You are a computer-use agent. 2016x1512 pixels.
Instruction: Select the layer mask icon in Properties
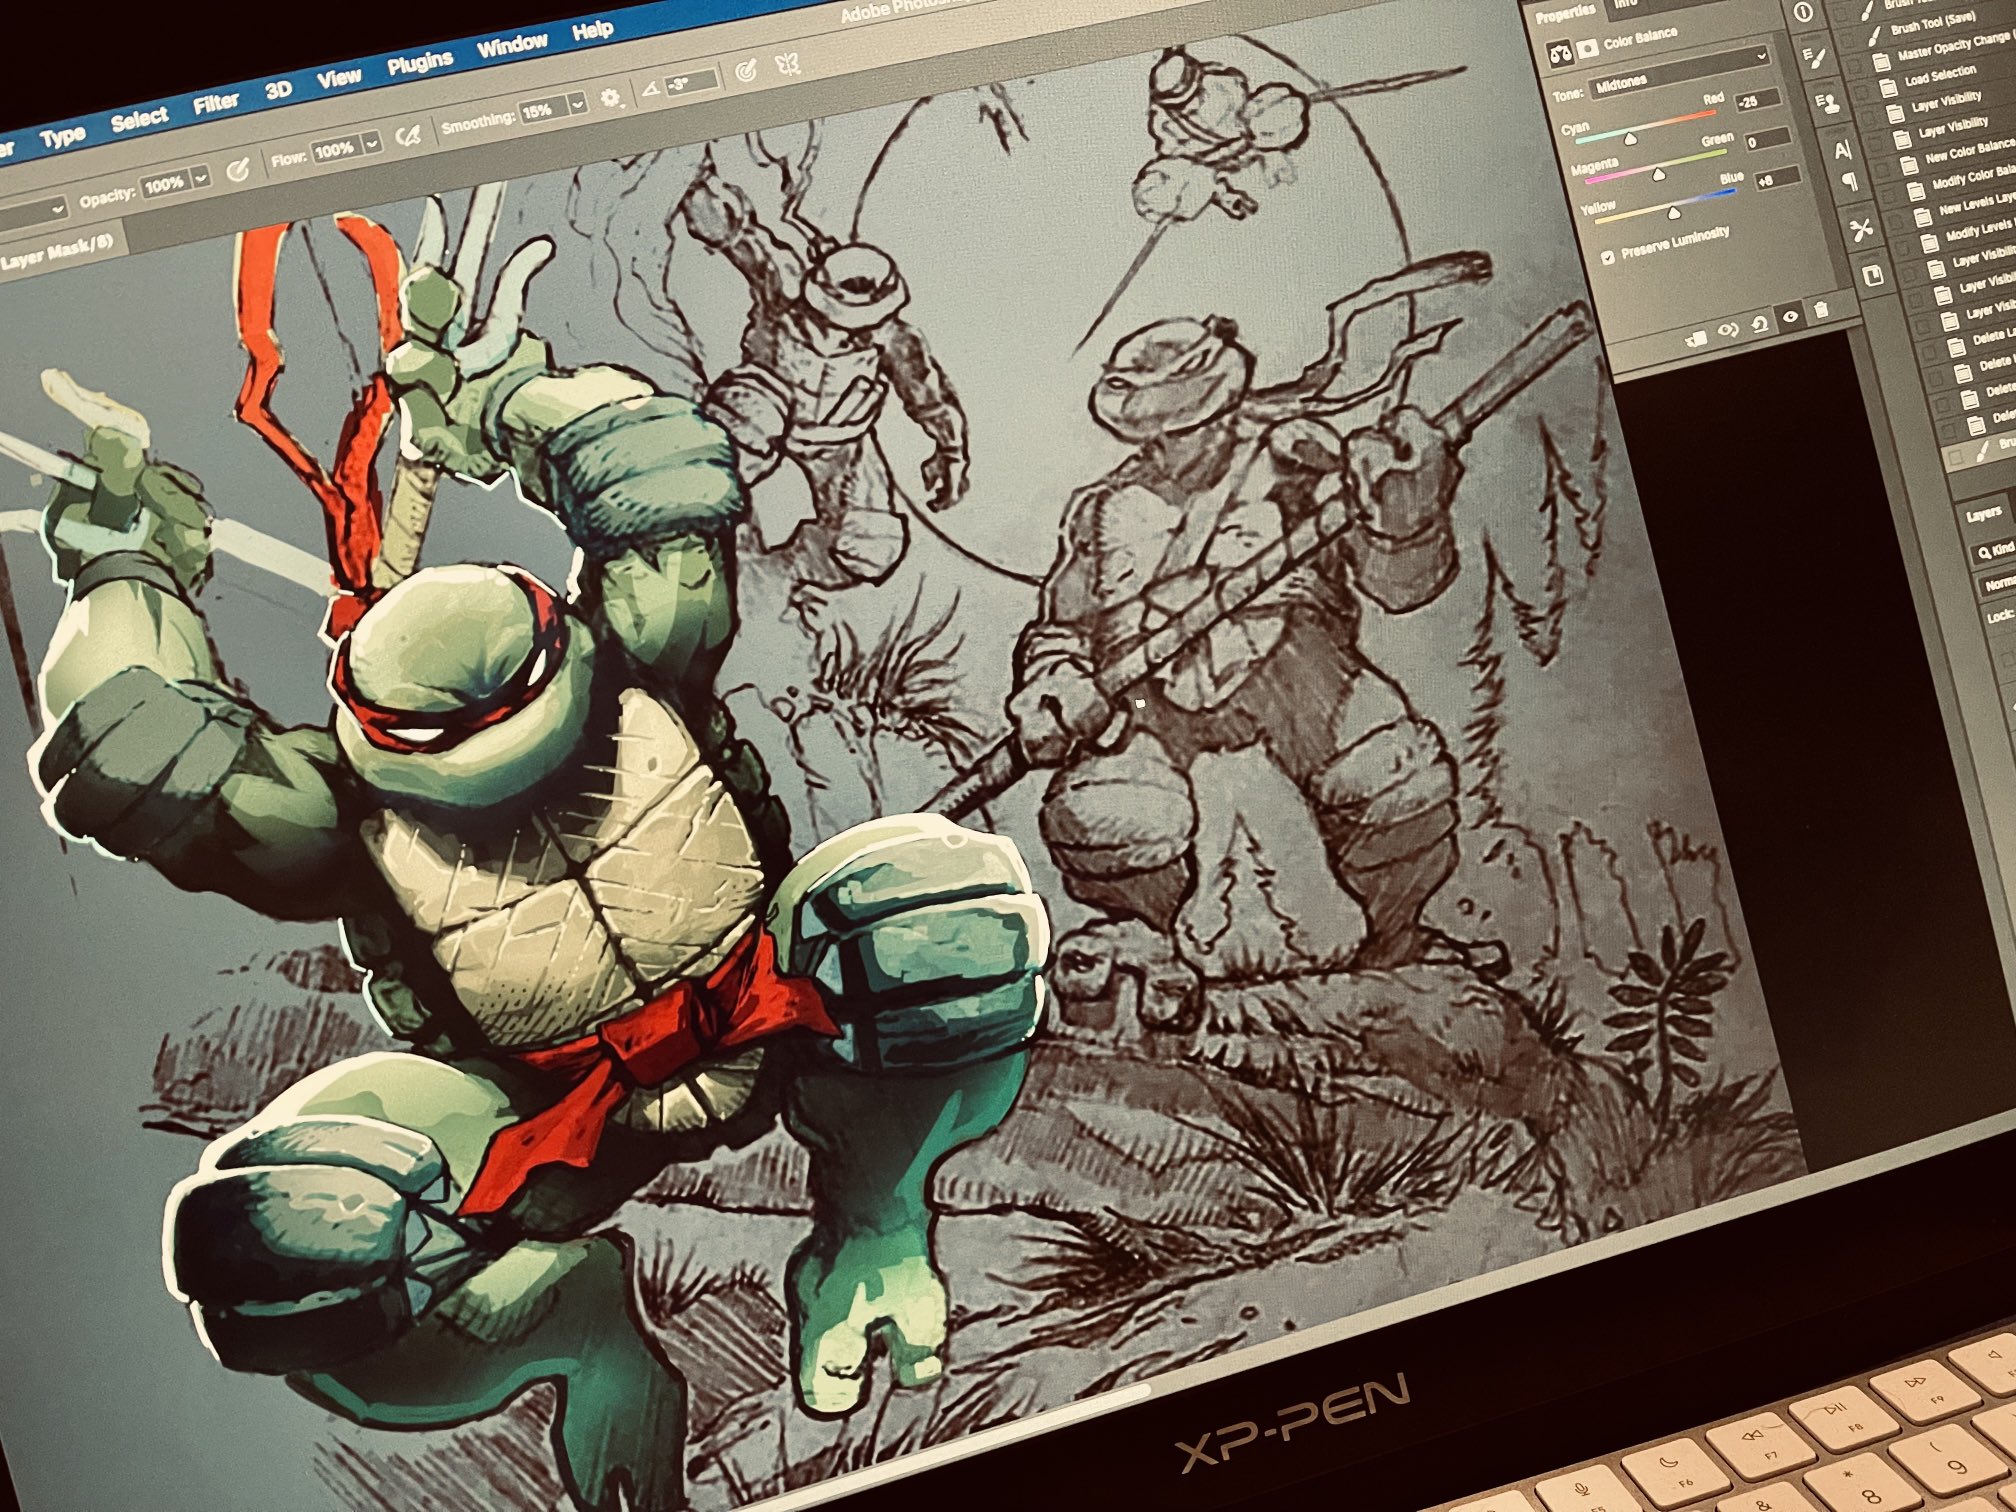click(x=1588, y=50)
